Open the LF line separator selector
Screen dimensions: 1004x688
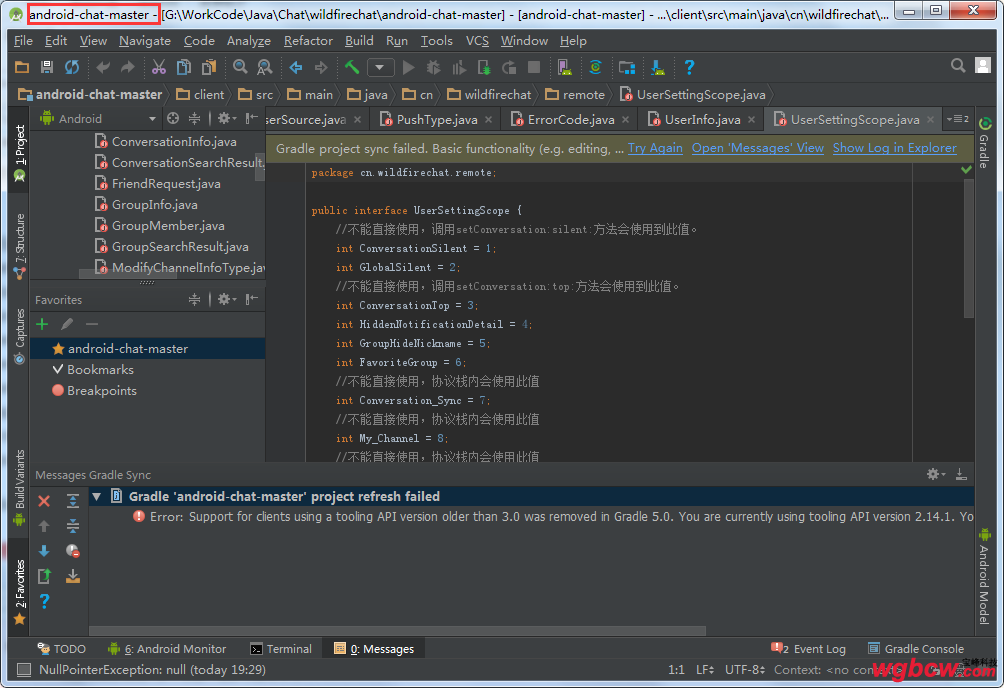point(704,669)
